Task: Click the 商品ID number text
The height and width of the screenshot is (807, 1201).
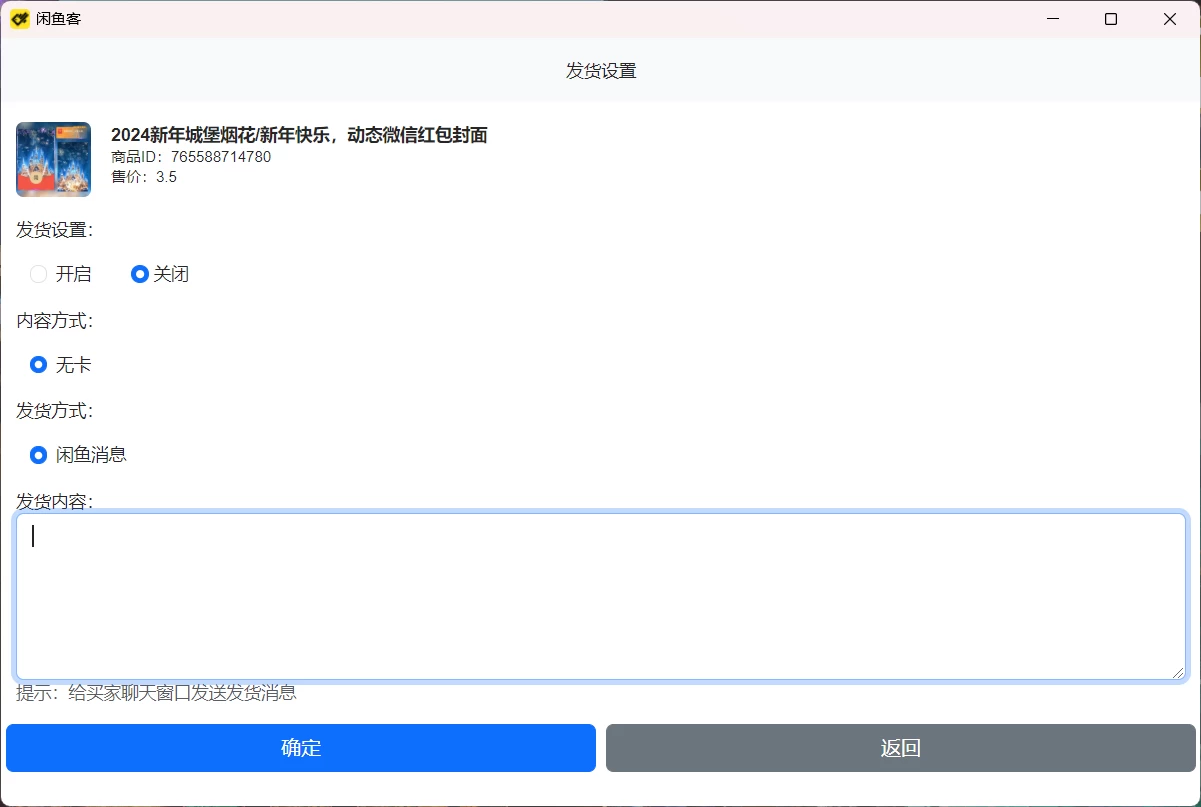Action: click(x=190, y=156)
